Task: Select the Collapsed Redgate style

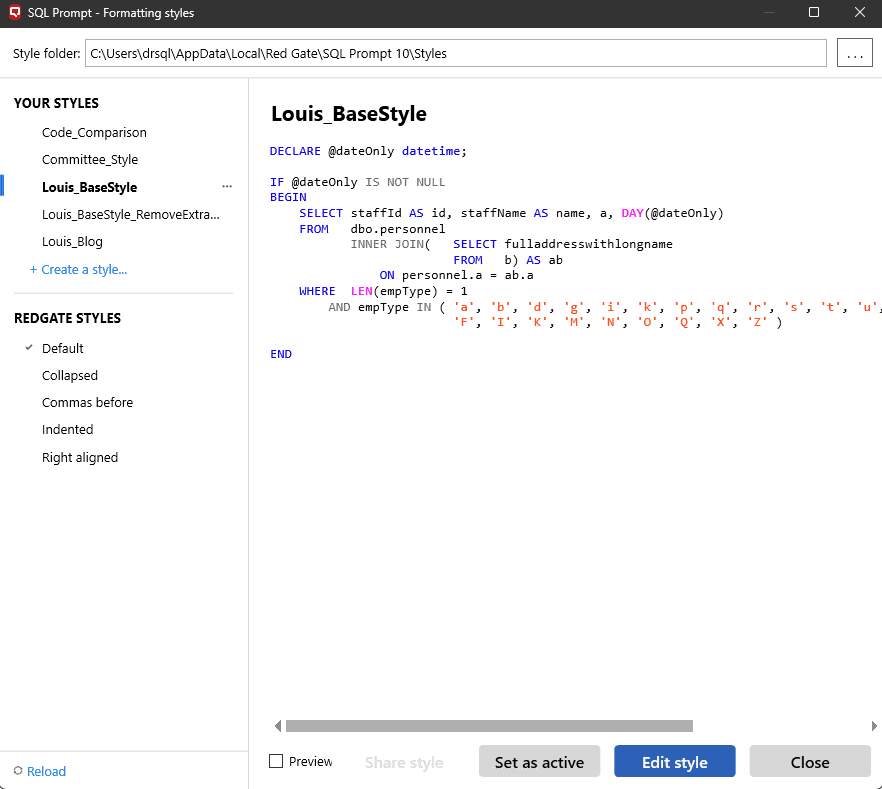Action: click(69, 375)
